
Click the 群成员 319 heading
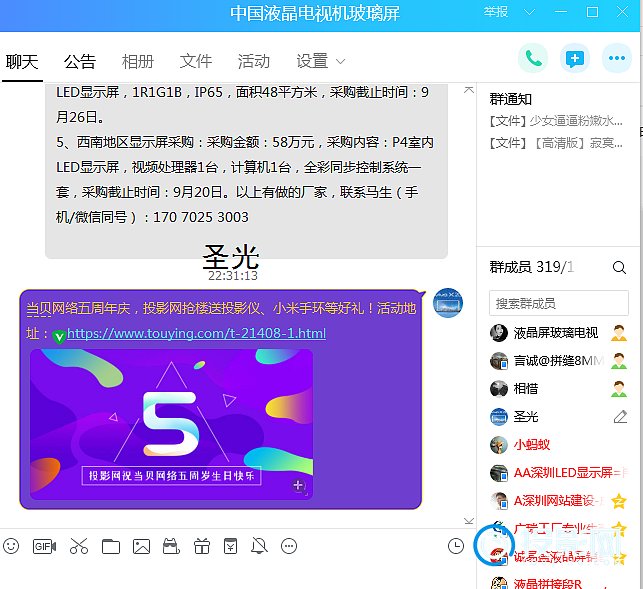point(531,267)
